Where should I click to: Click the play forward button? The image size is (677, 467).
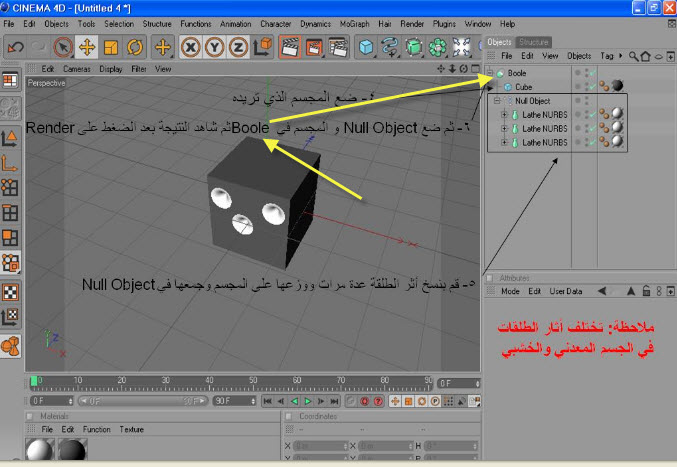pyautogui.click(x=308, y=401)
